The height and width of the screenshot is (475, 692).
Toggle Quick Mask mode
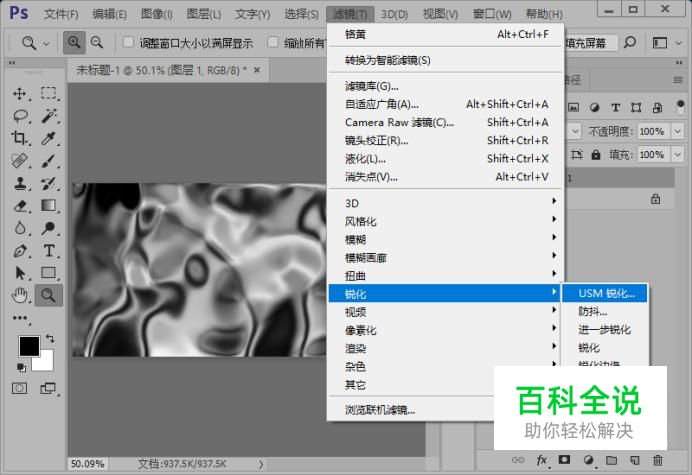pos(19,388)
